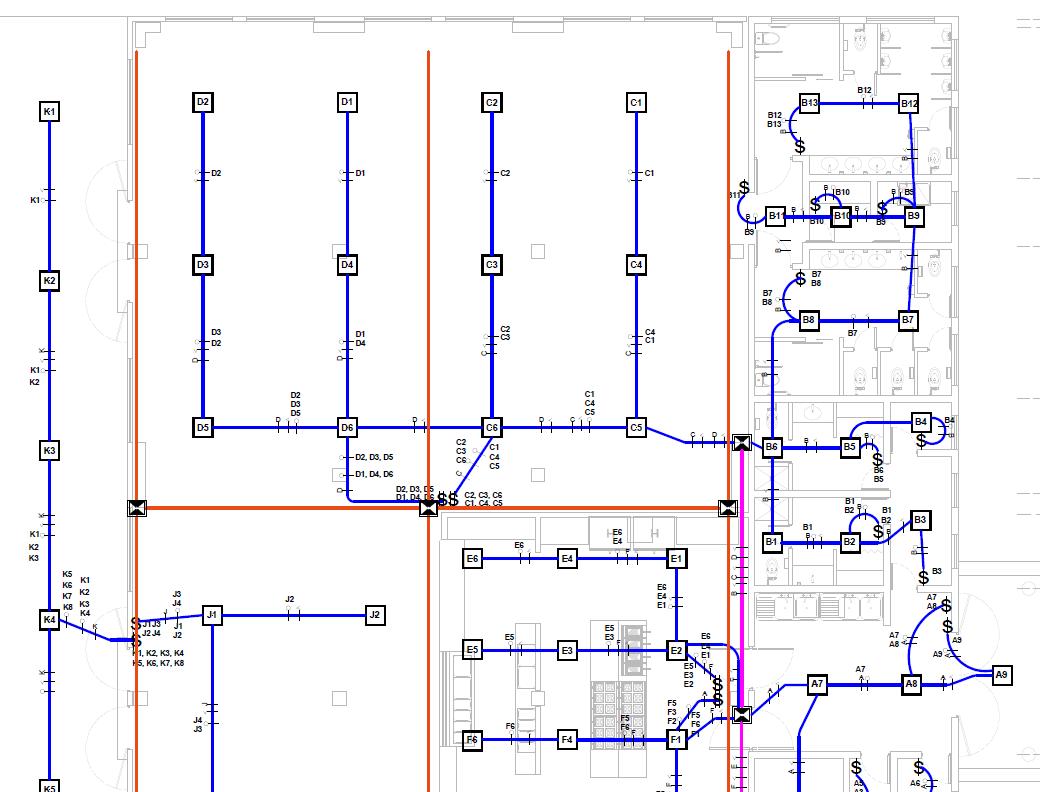Select the B13 fixture box
This screenshot has width=1040, height=792.
pos(809,103)
